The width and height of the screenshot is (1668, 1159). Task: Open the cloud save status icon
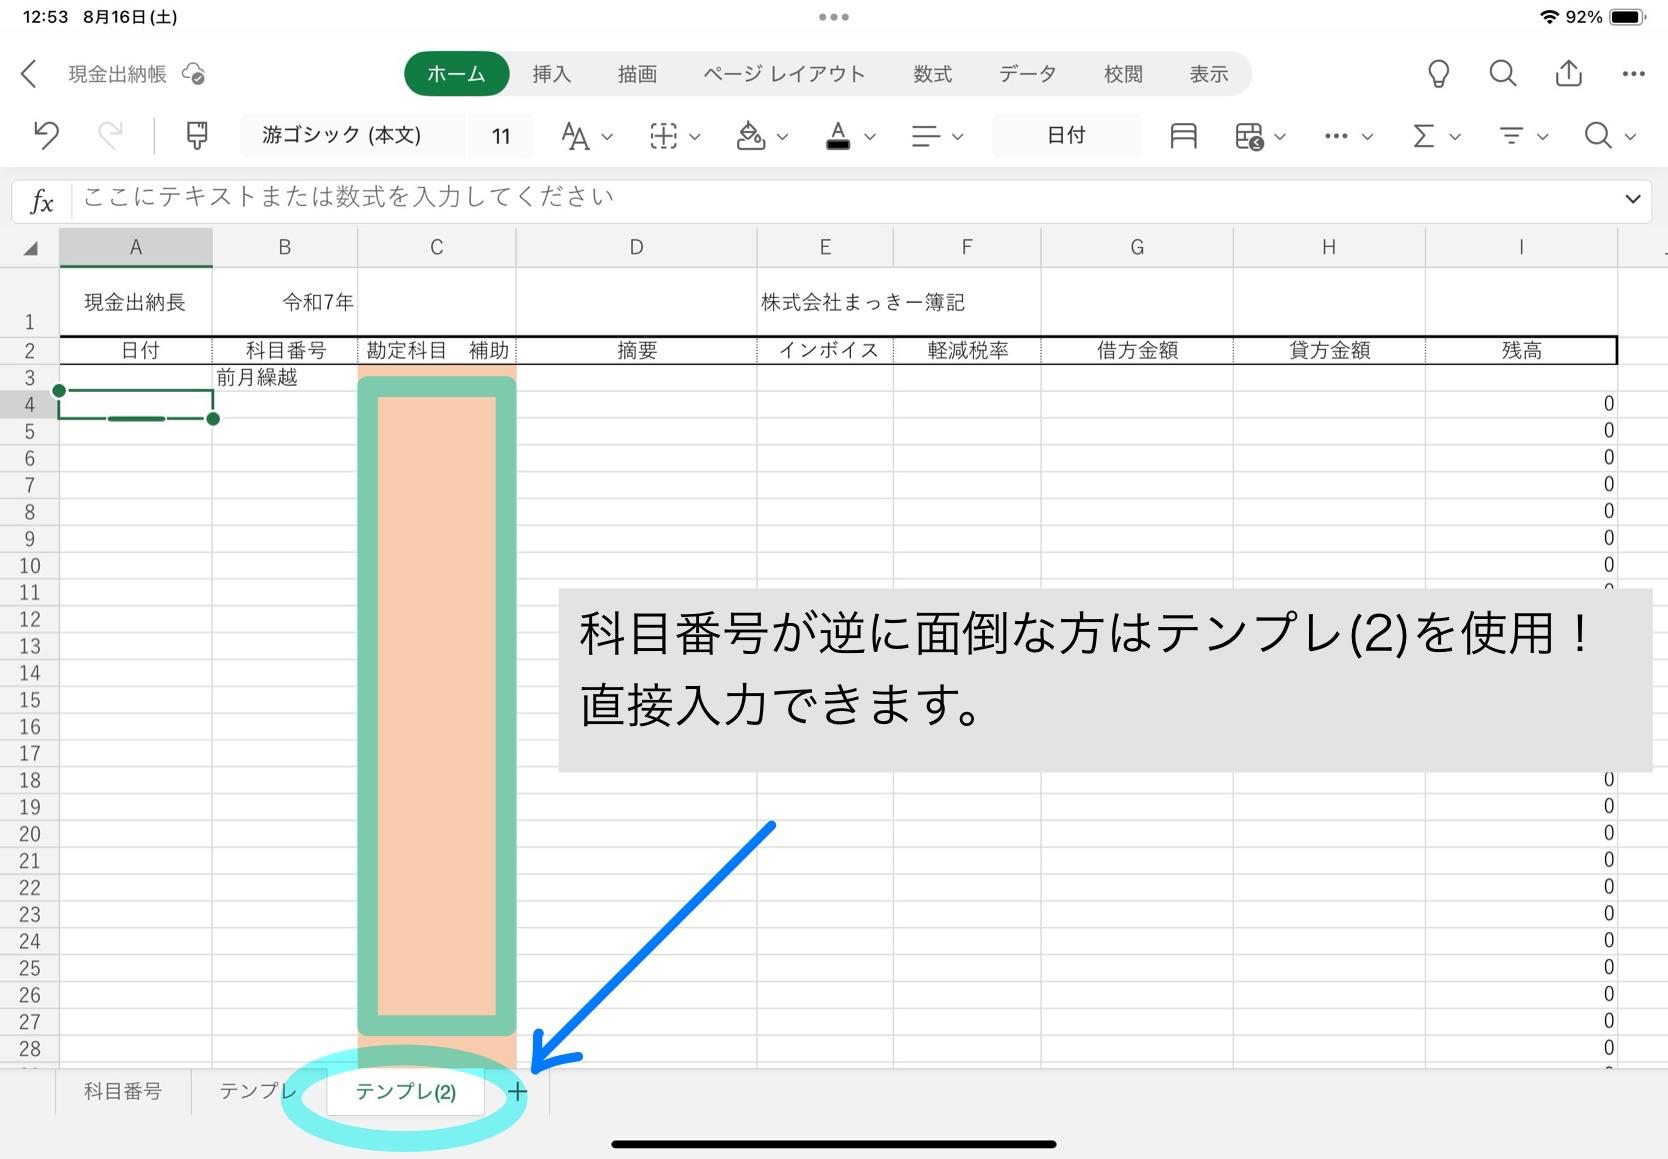point(193,73)
